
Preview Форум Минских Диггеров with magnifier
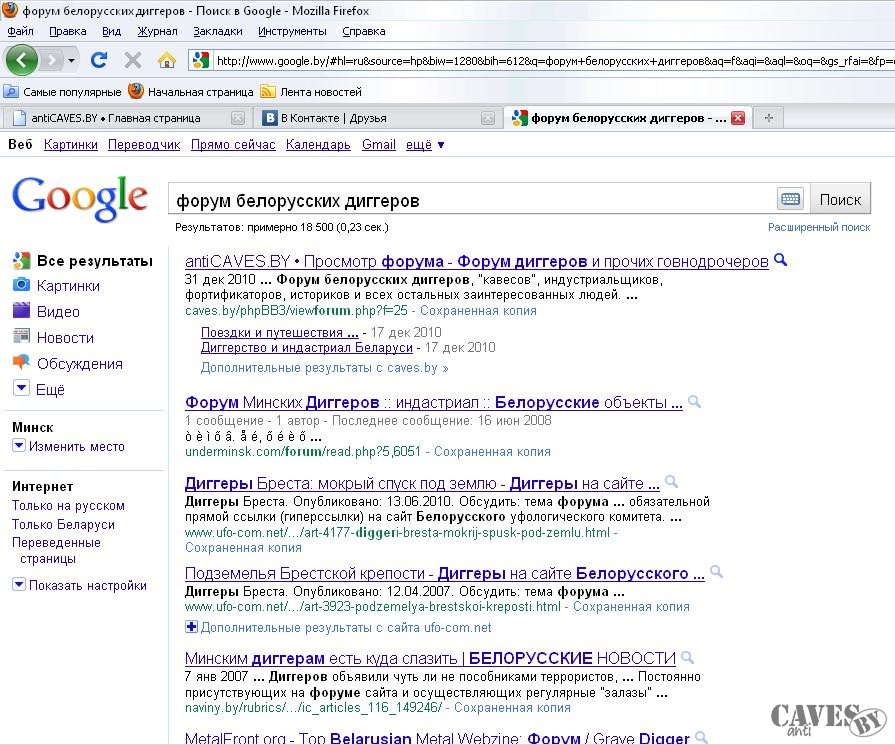coord(695,401)
